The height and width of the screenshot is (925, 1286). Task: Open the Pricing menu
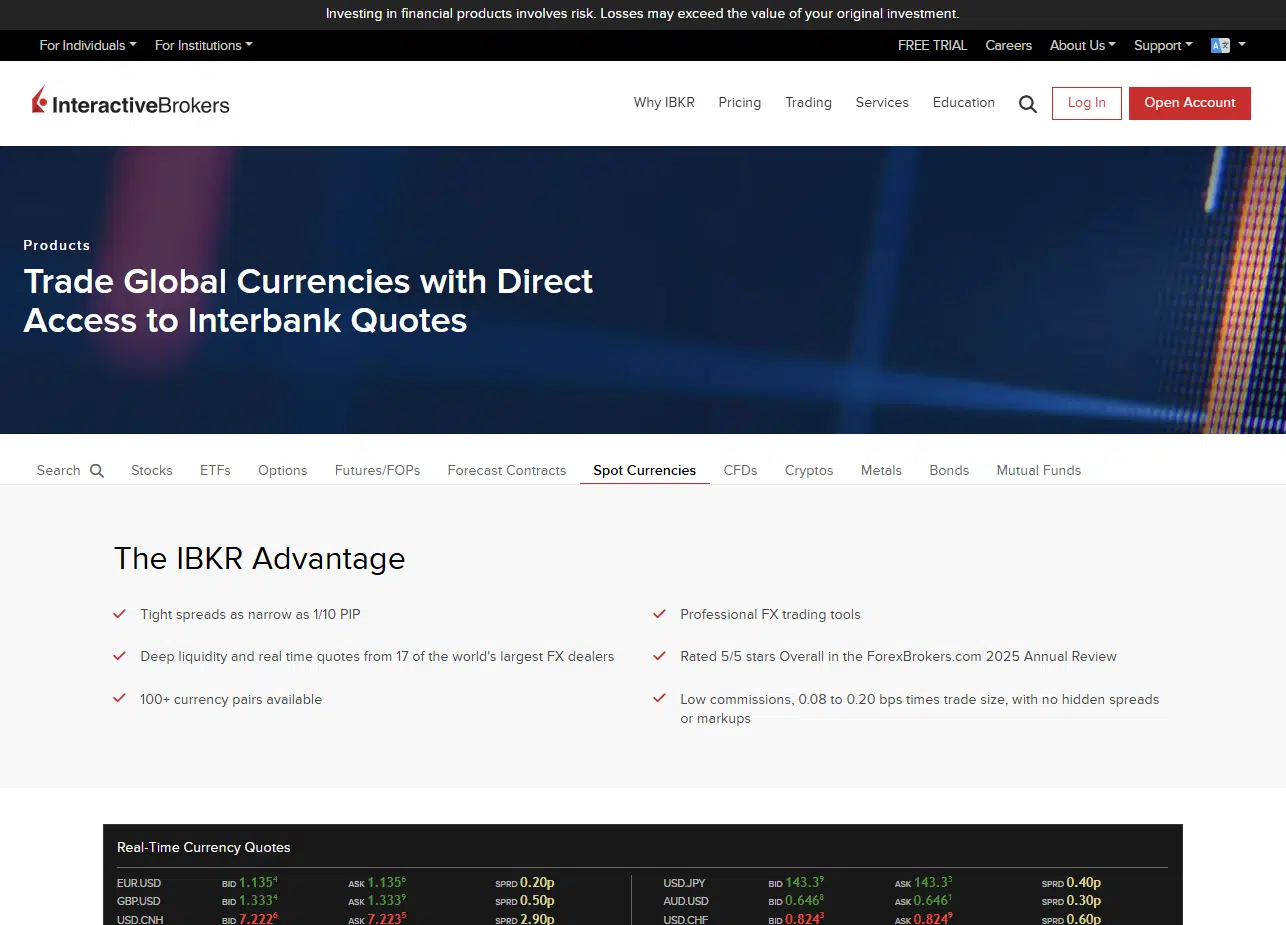click(x=740, y=102)
